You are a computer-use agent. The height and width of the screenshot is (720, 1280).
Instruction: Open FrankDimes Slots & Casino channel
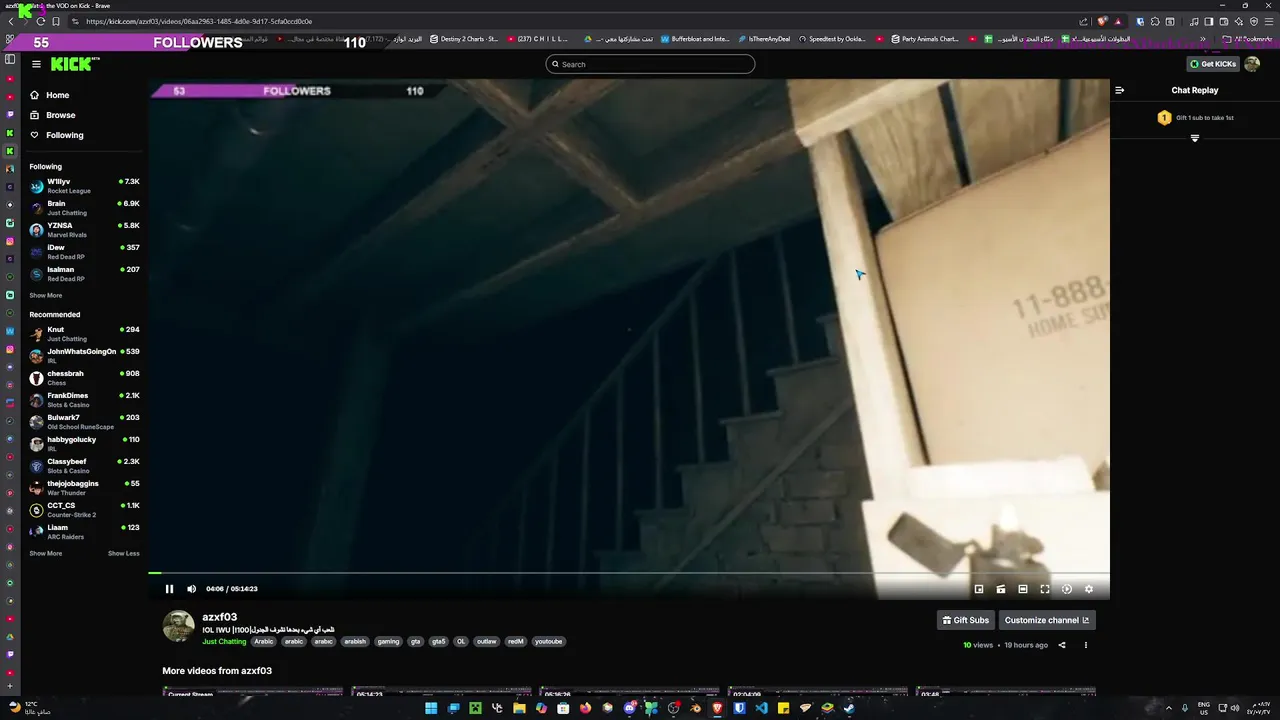84,400
